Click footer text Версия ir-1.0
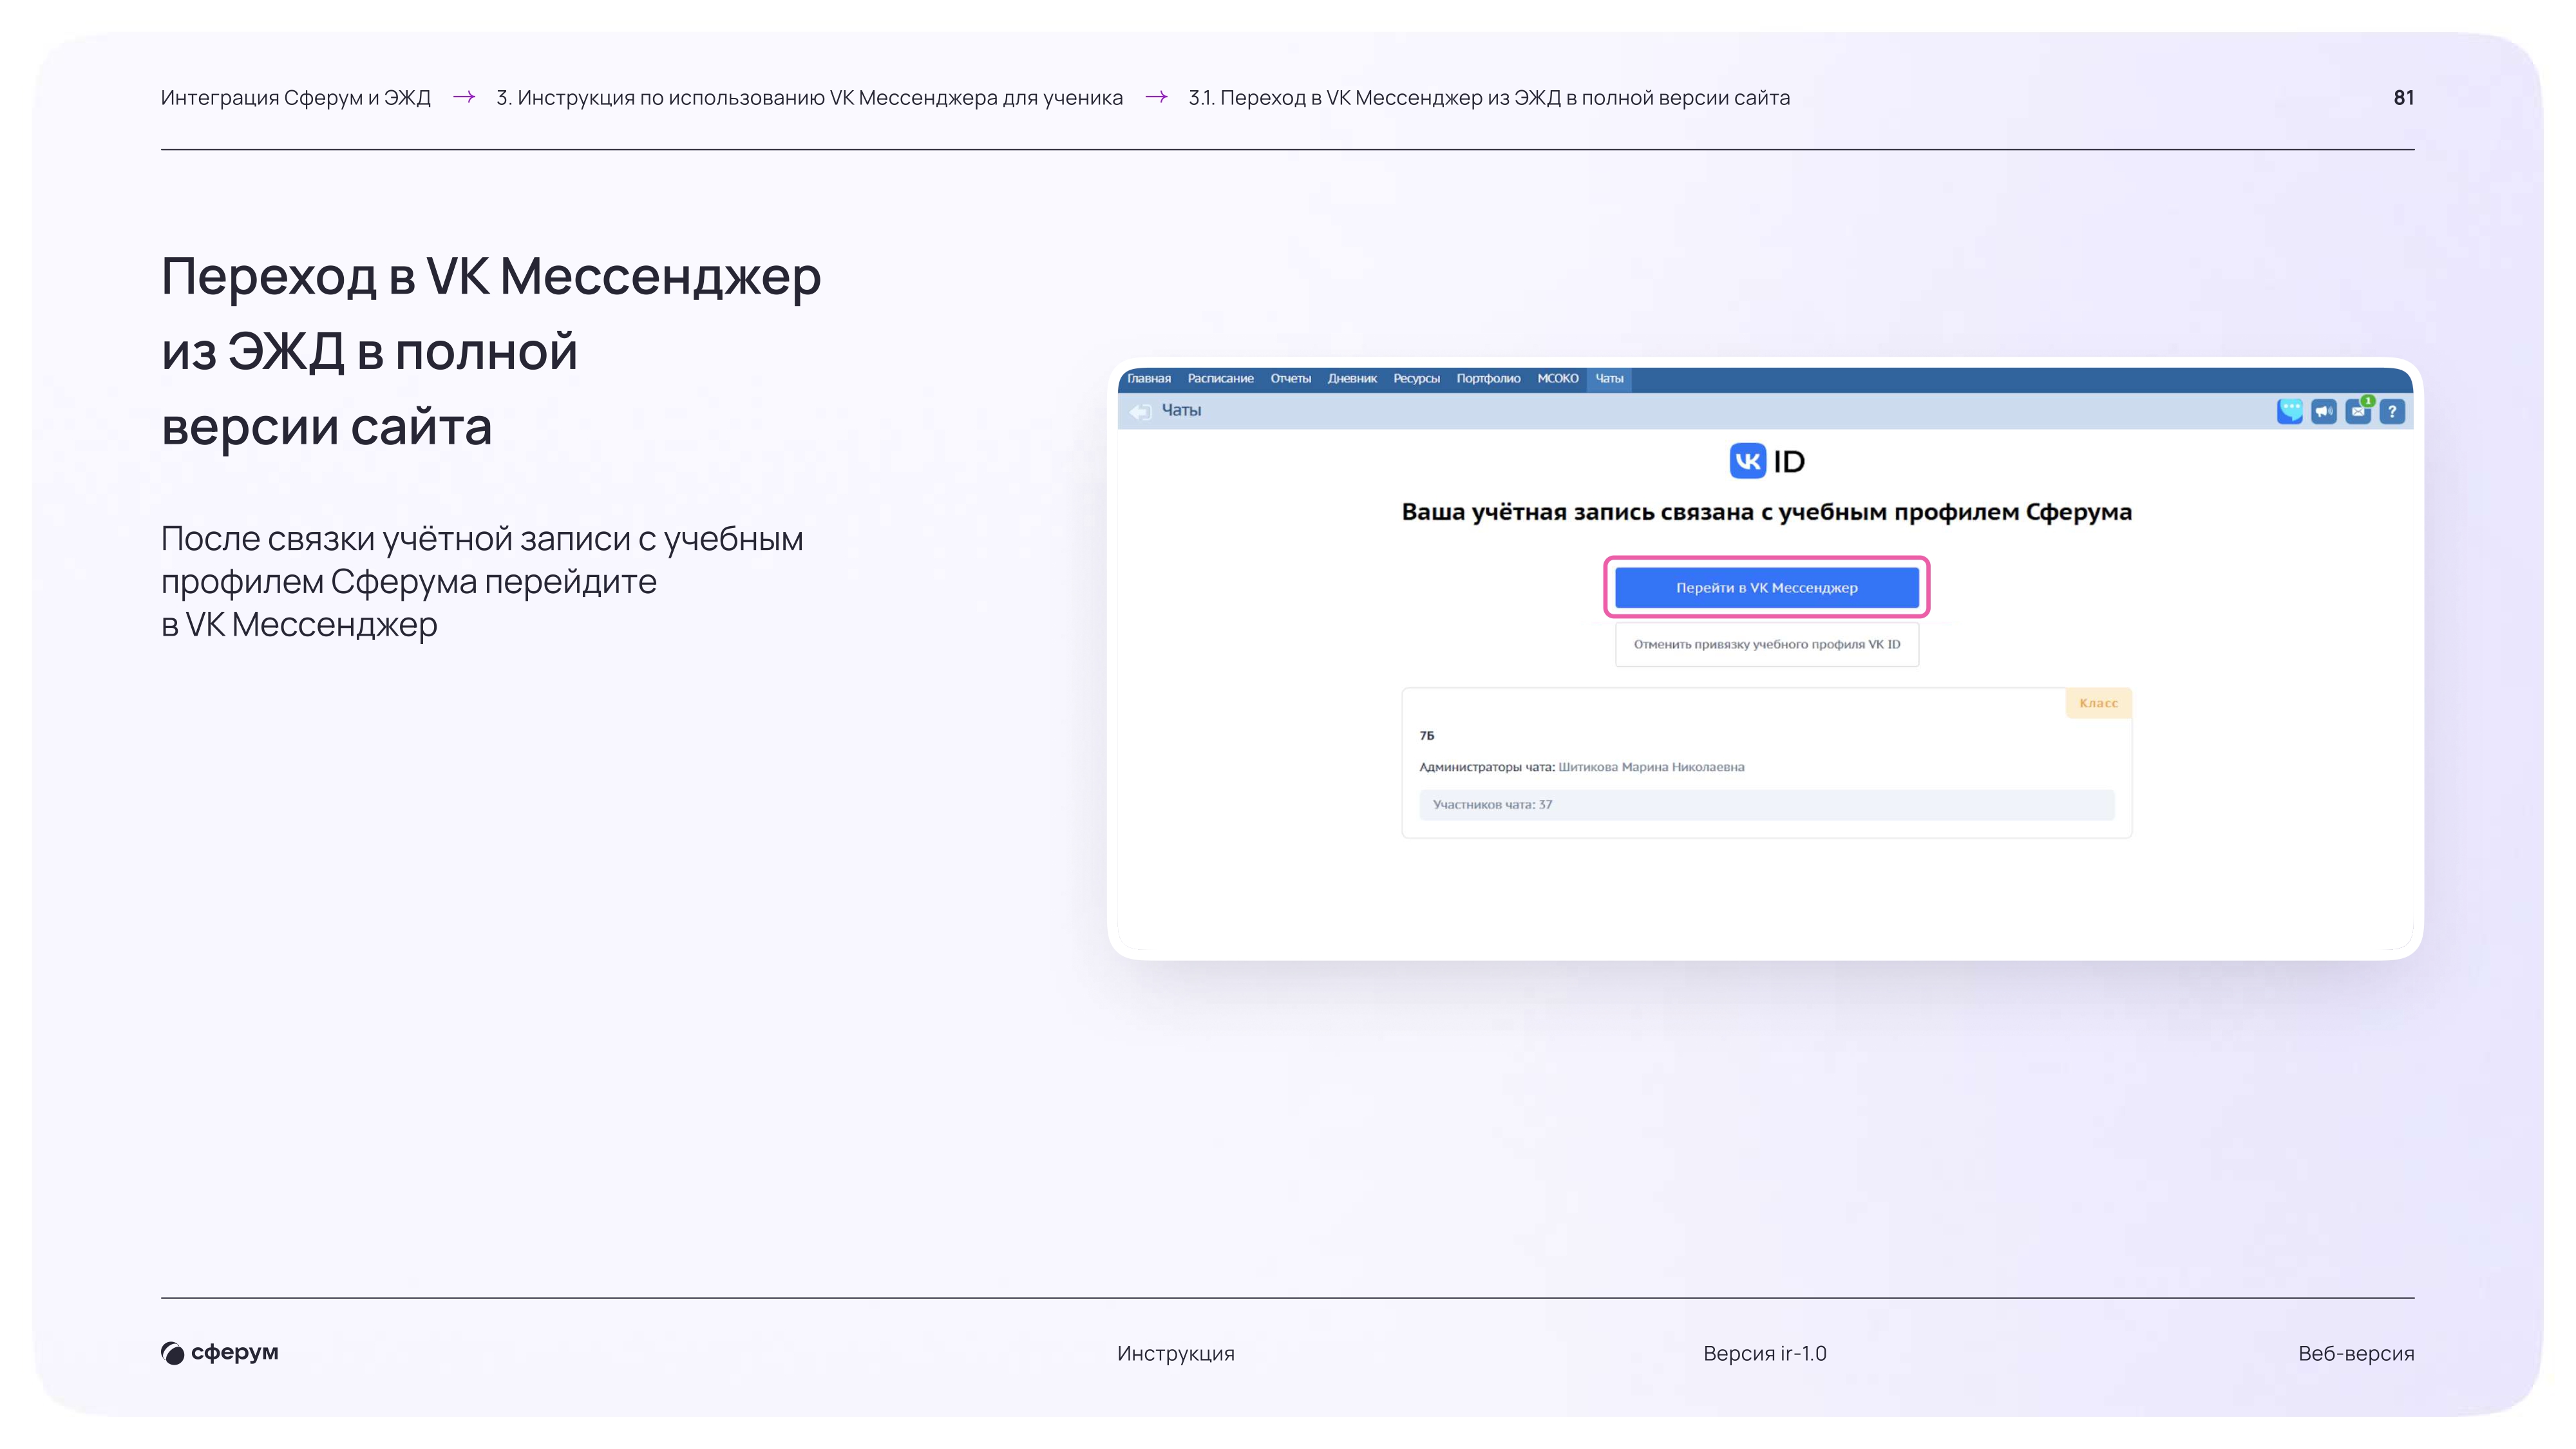2576x1449 pixels. click(1764, 1353)
